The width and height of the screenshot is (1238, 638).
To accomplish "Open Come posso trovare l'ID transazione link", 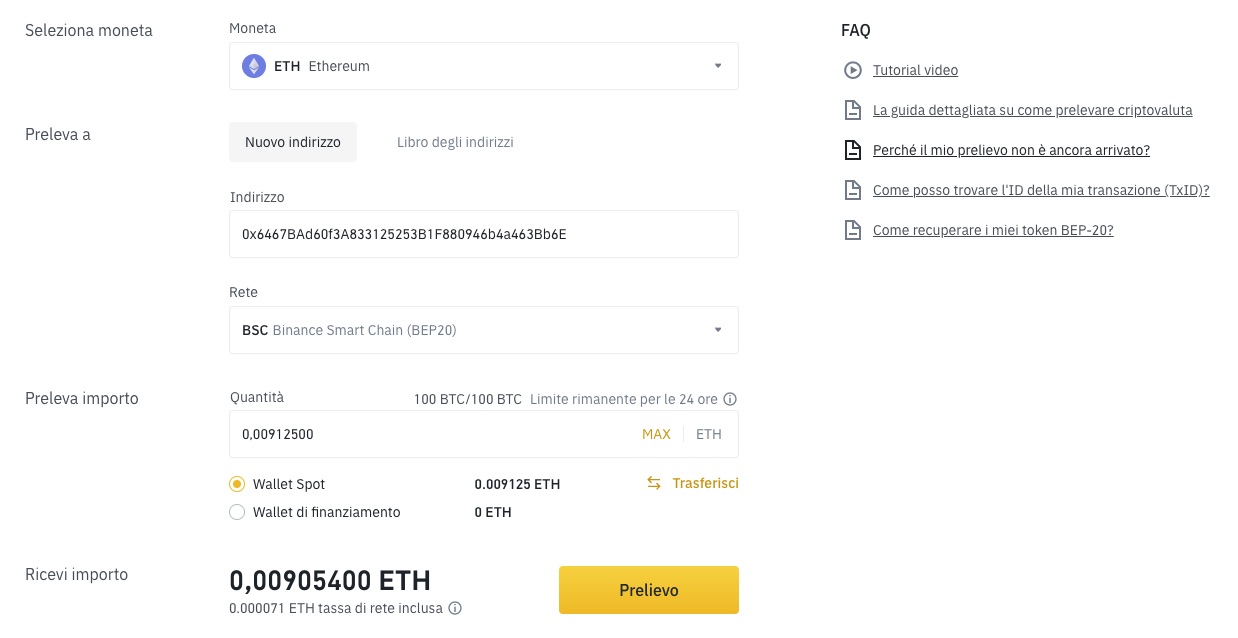I will [1041, 190].
